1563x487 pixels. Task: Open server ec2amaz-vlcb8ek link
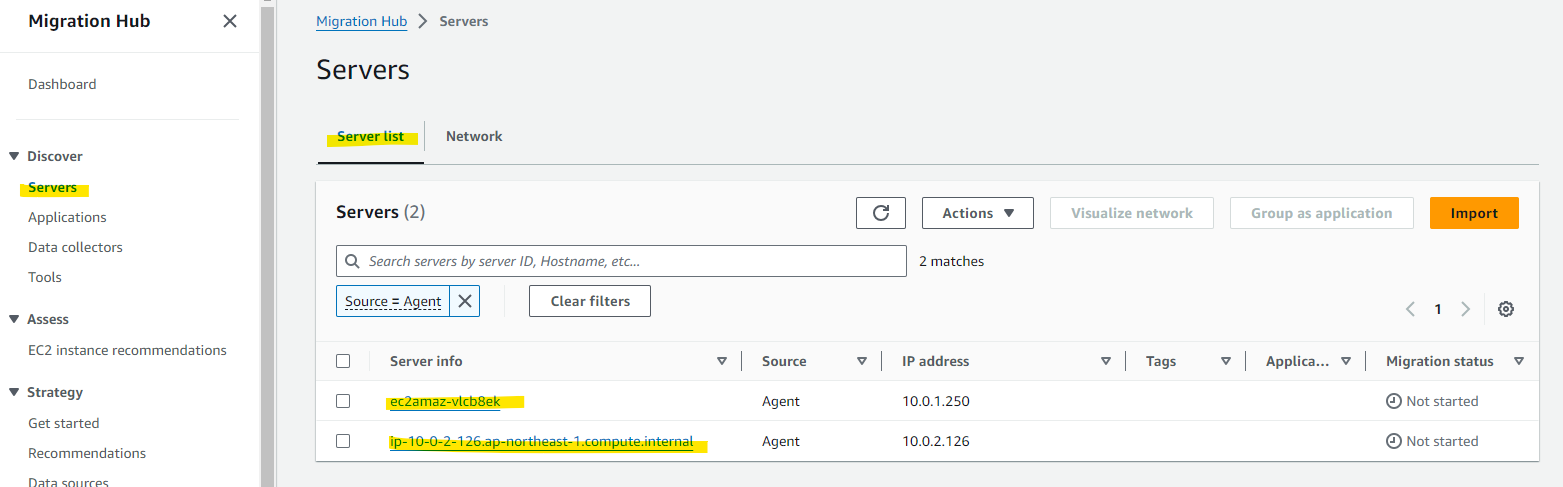pyautogui.click(x=445, y=401)
